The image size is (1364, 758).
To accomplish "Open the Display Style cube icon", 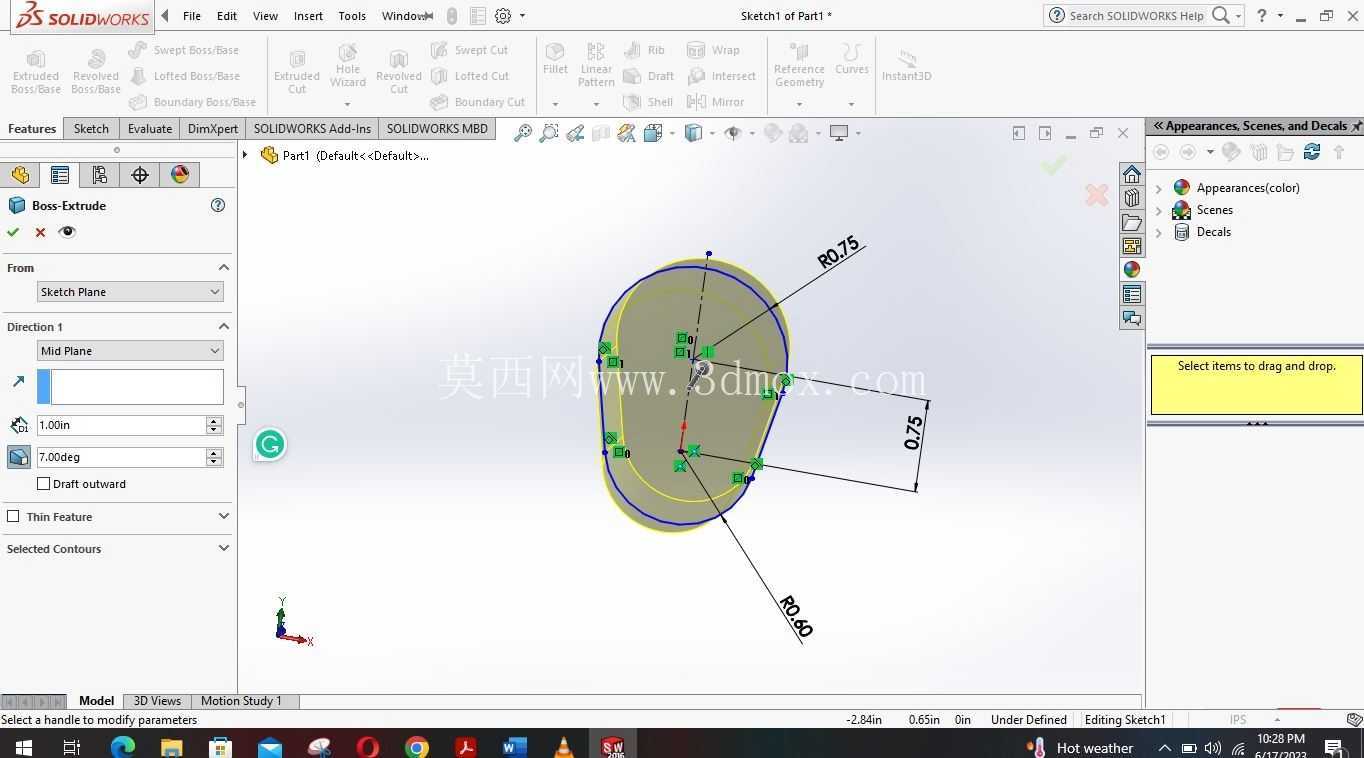I will click(x=693, y=133).
